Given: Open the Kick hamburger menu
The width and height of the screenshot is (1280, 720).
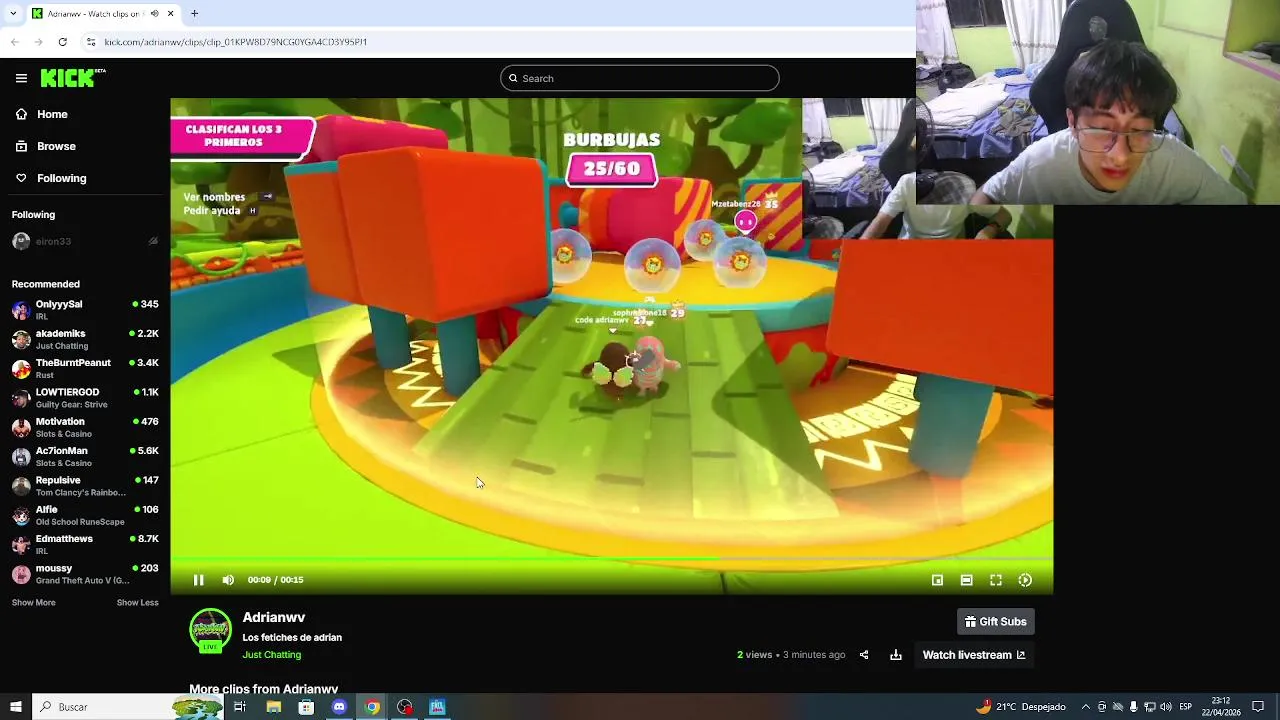Looking at the screenshot, I should pyautogui.click(x=21, y=78).
